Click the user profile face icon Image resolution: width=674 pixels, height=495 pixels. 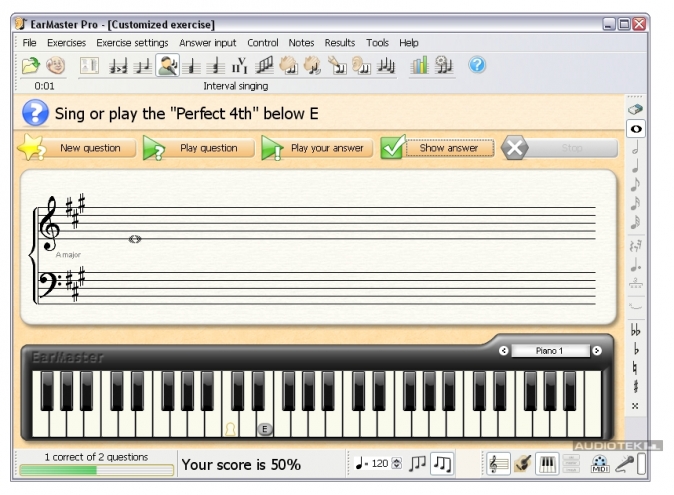[55, 65]
